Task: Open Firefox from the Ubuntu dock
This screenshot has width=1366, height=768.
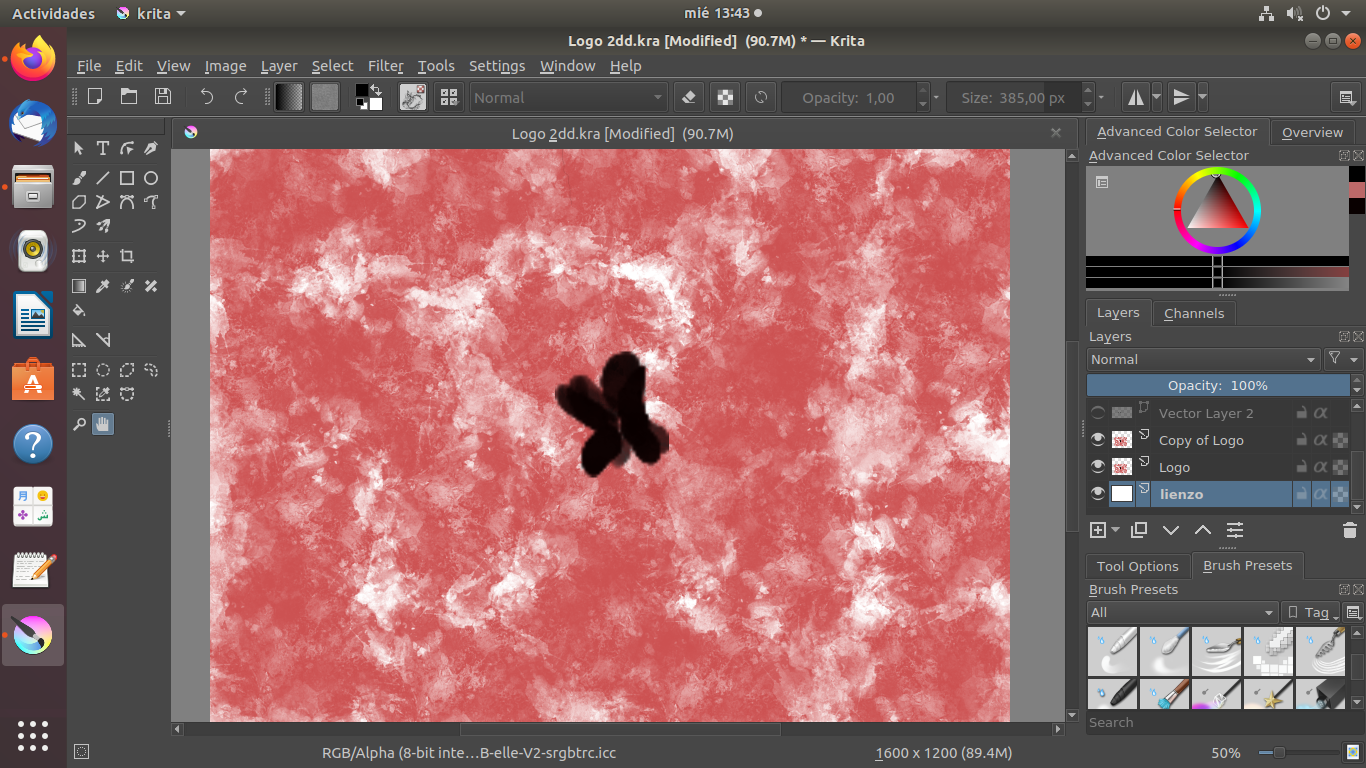Action: tap(33, 58)
